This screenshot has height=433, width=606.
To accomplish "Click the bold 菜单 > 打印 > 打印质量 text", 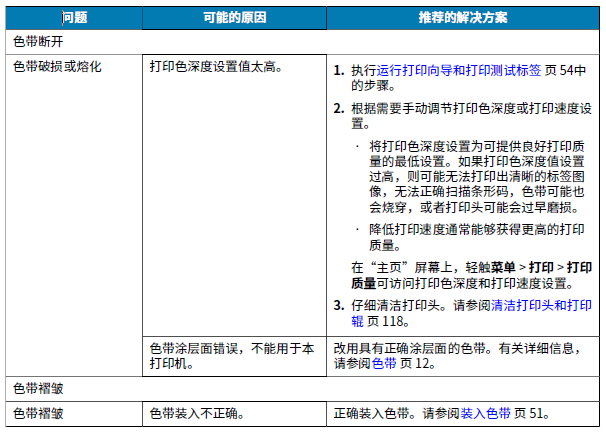I will 472,275.
